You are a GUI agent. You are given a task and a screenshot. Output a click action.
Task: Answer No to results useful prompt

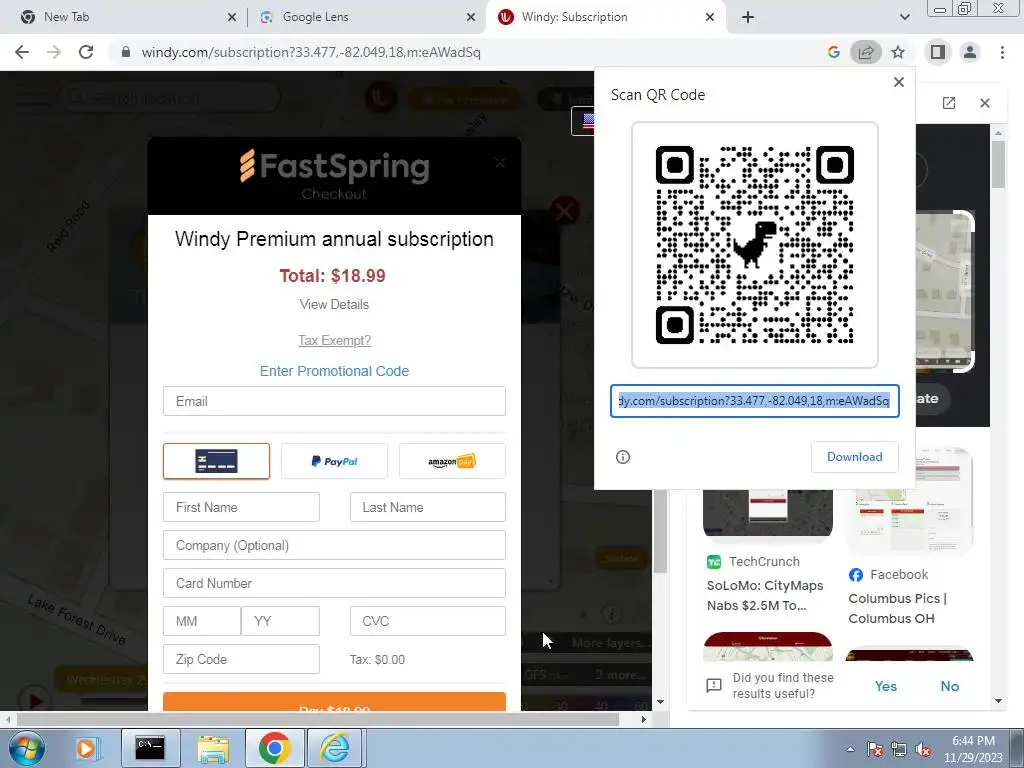[949, 686]
